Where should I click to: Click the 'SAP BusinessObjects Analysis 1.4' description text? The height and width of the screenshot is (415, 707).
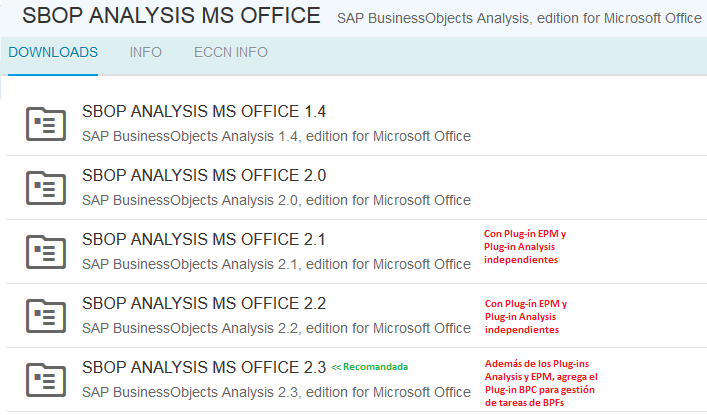pyautogui.click(x=276, y=136)
